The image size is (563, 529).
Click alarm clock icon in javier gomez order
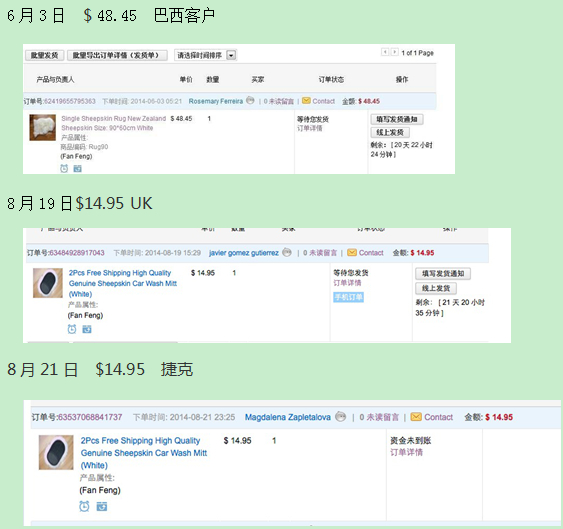tap(72, 329)
